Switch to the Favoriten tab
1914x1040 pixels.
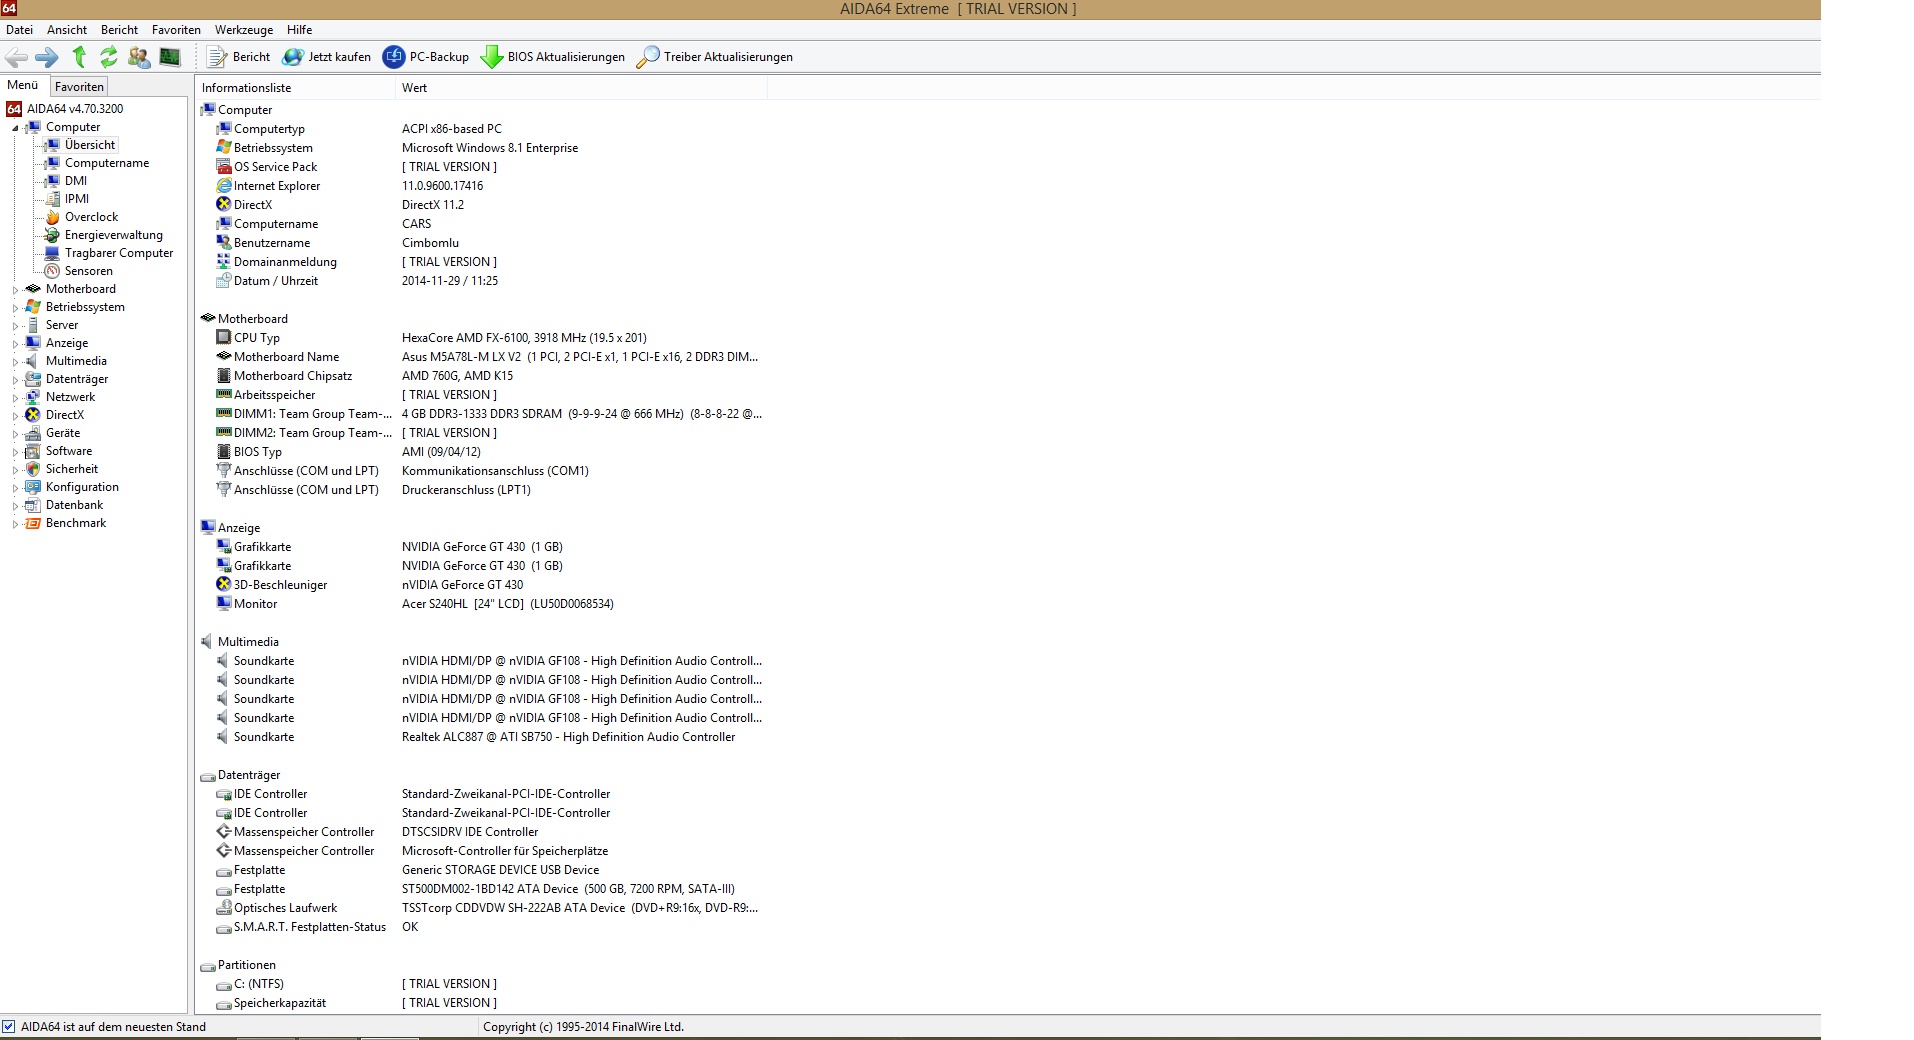point(79,87)
